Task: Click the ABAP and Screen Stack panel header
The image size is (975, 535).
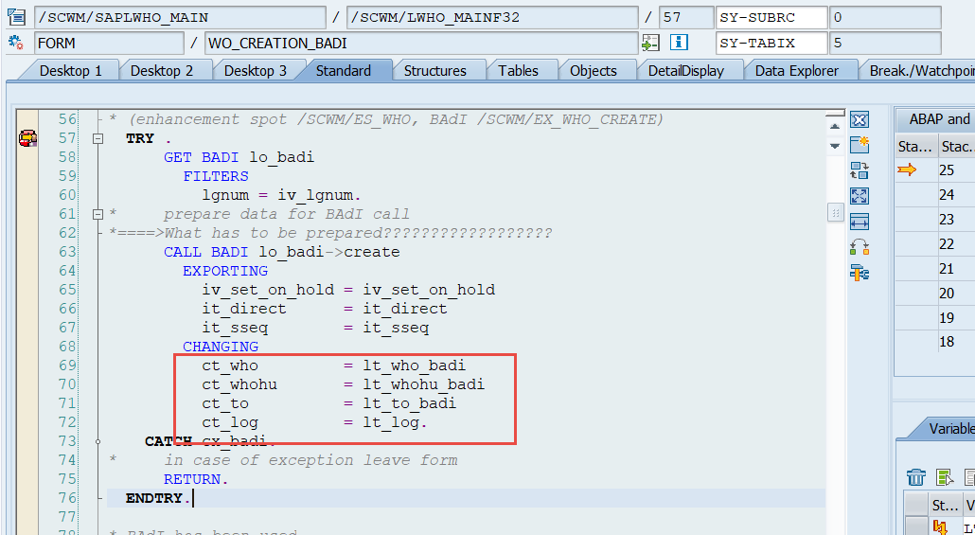Action: coord(935,119)
